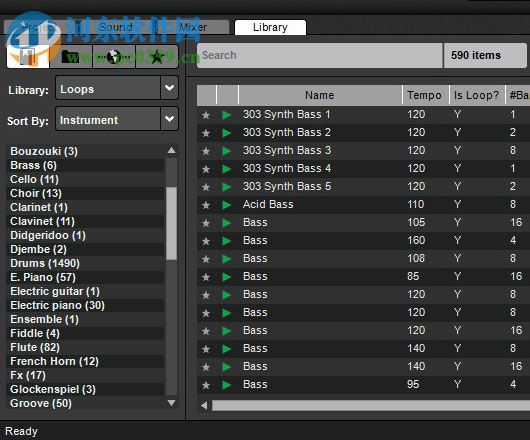
Task: Click the loop table horizontal scrollbar
Action: 371,406
